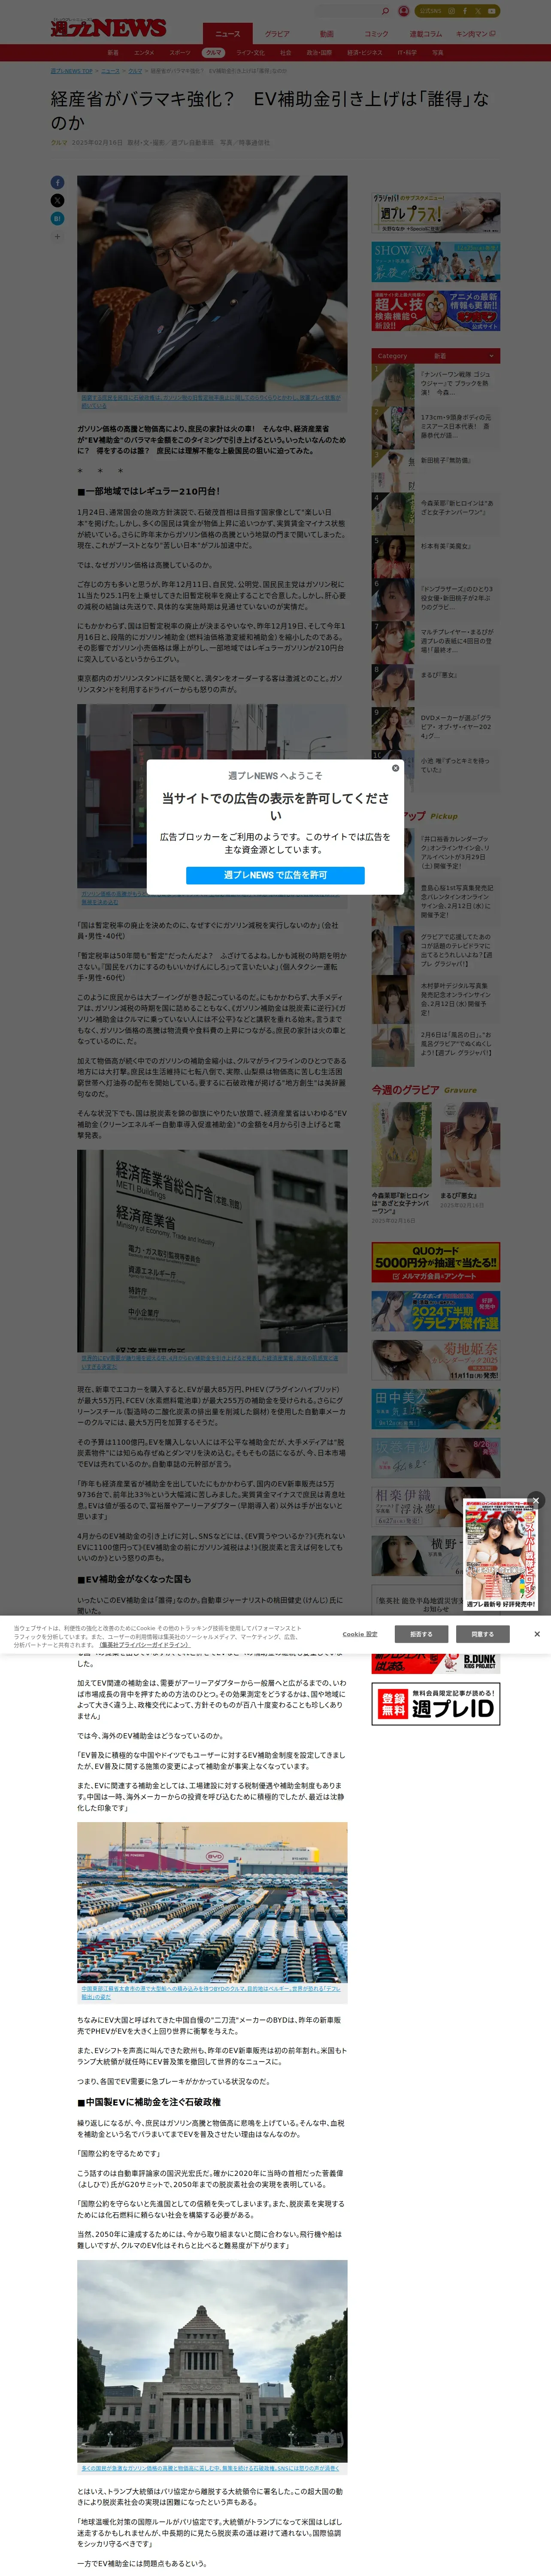
Task: Open the 登録無料 週プレID banner
Action: pos(436,1704)
